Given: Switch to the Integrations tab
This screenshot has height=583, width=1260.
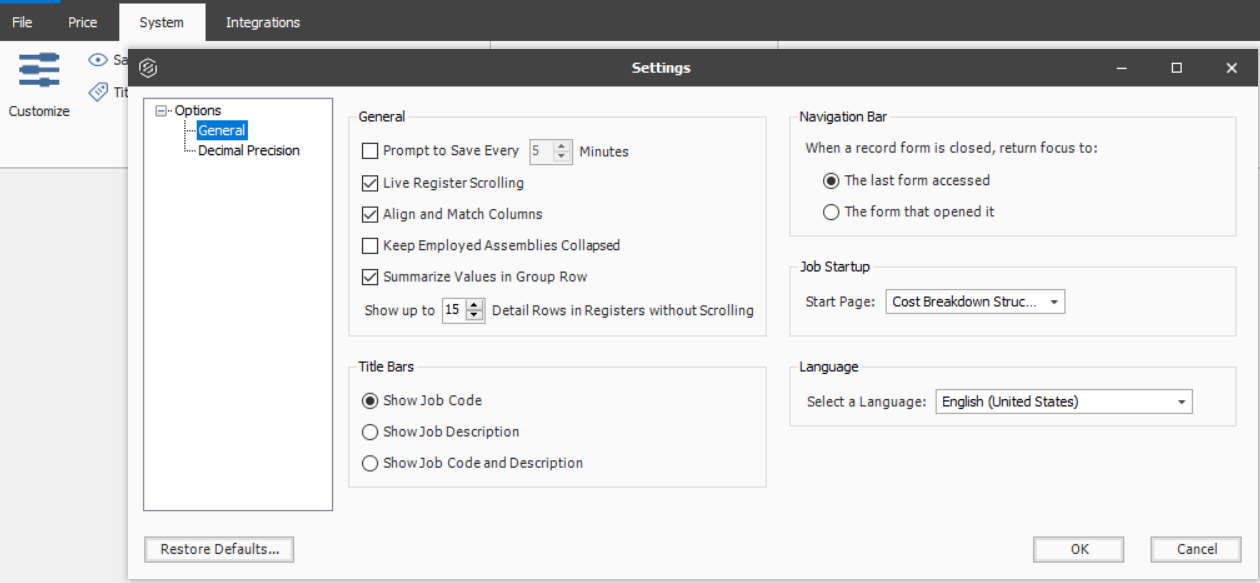Looking at the screenshot, I should tap(262, 21).
